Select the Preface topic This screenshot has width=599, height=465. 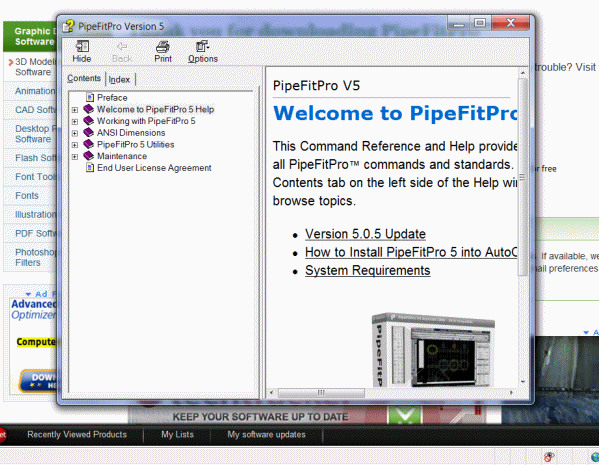pyautogui.click(x=112, y=98)
